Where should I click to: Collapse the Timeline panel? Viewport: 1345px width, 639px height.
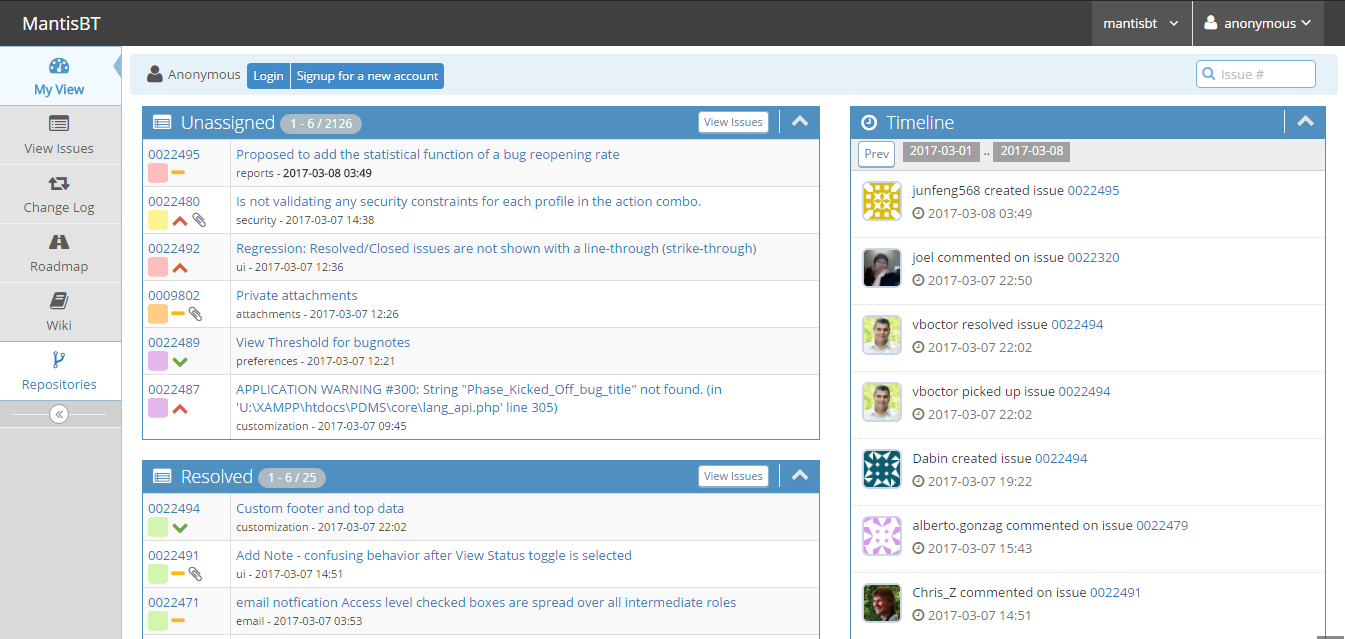pos(1305,122)
